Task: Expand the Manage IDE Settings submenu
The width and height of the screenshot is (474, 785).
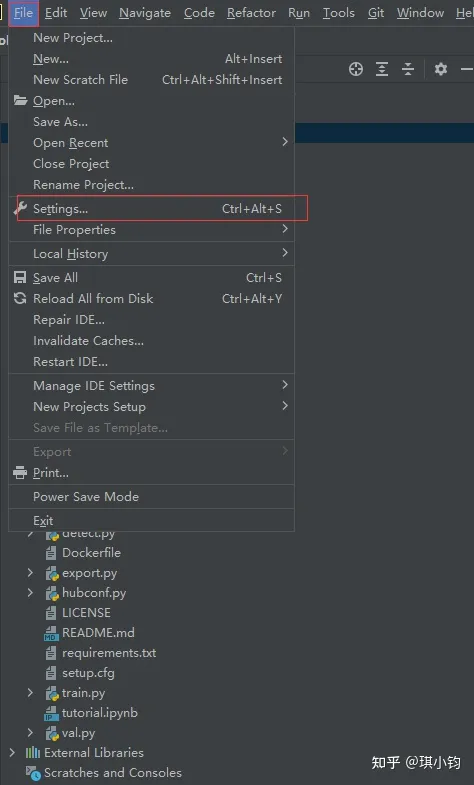Action: pyautogui.click(x=151, y=385)
